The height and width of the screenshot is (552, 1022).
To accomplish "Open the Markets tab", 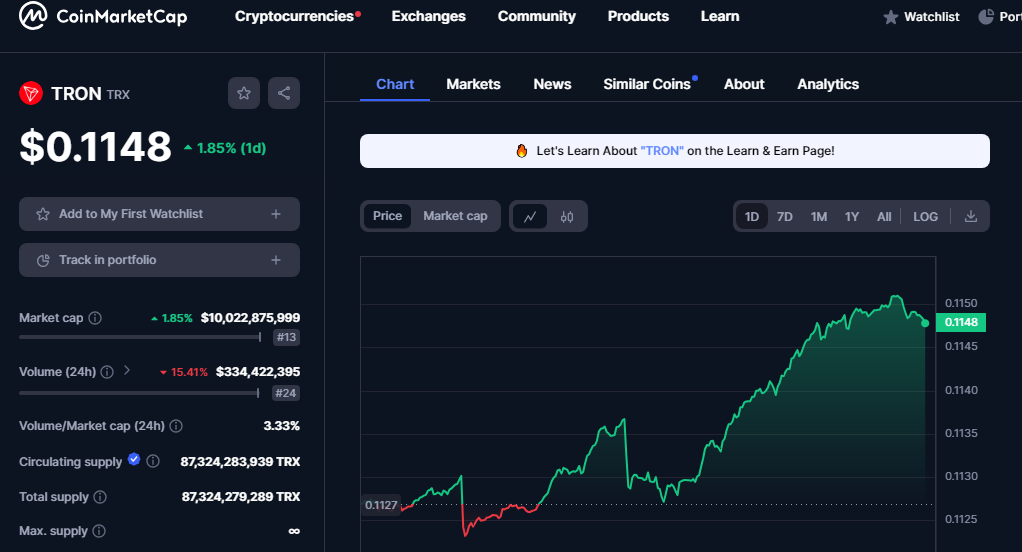I will (473, 85).
